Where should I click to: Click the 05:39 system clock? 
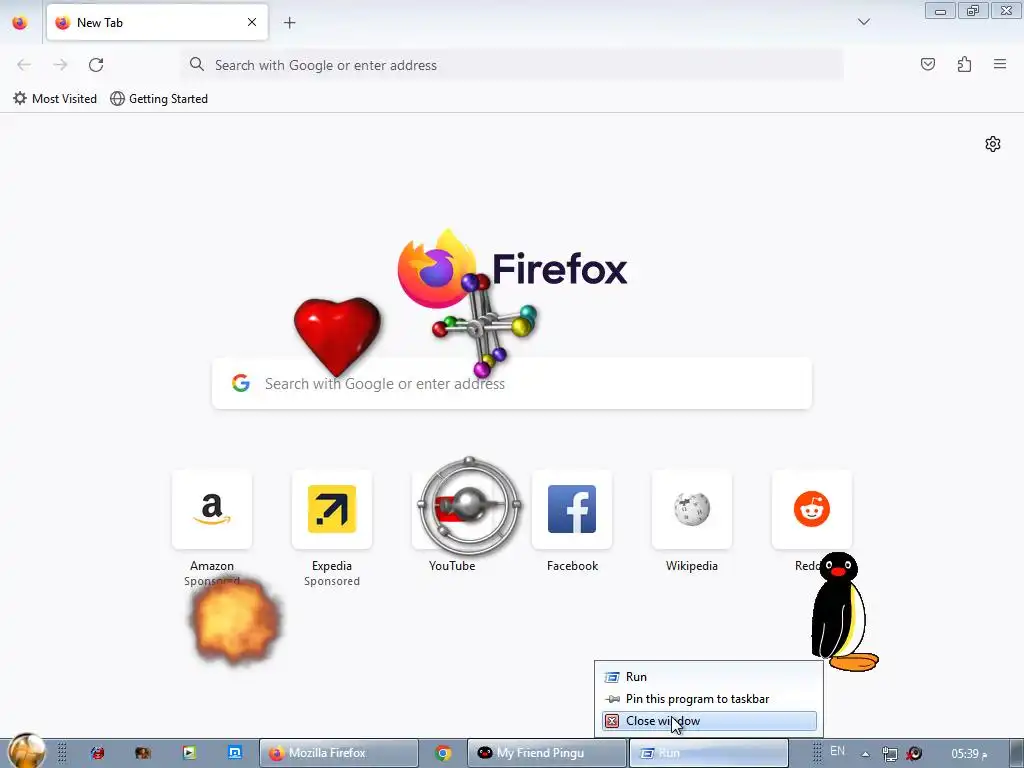click(969, 754)
